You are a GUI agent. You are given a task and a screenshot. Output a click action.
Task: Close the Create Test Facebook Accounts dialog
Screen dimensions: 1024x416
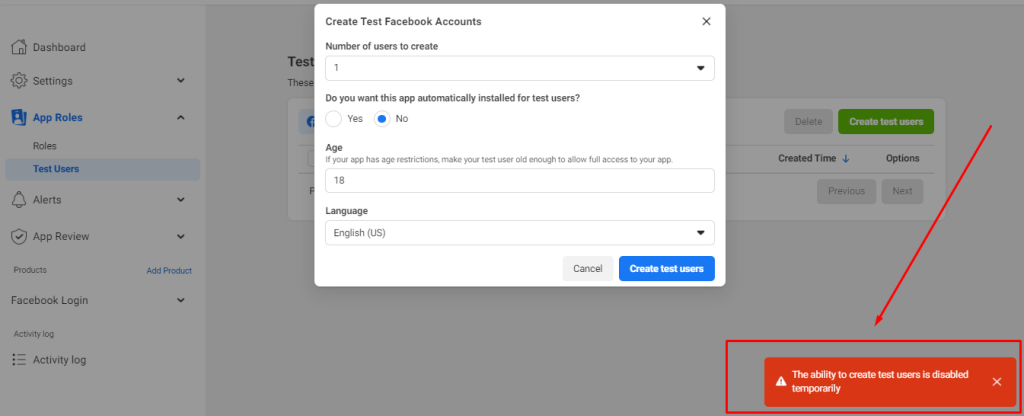click(706, 22)
